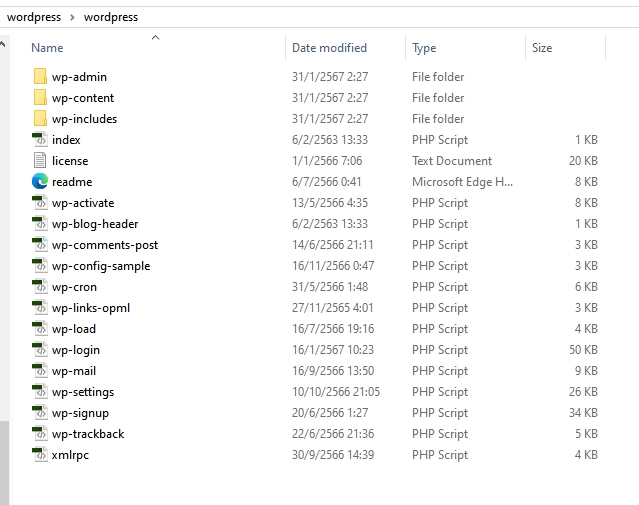Select the wp-content folder name
Screen dimensions: 639x505
pos(83,98)
